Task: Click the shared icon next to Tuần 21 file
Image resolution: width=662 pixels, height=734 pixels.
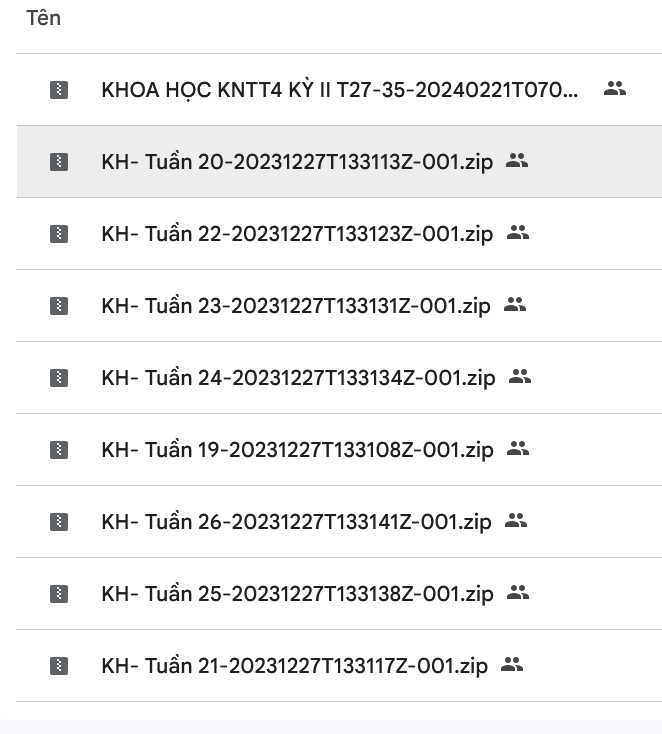Action: pyautogui.click(x=512, y=664)
